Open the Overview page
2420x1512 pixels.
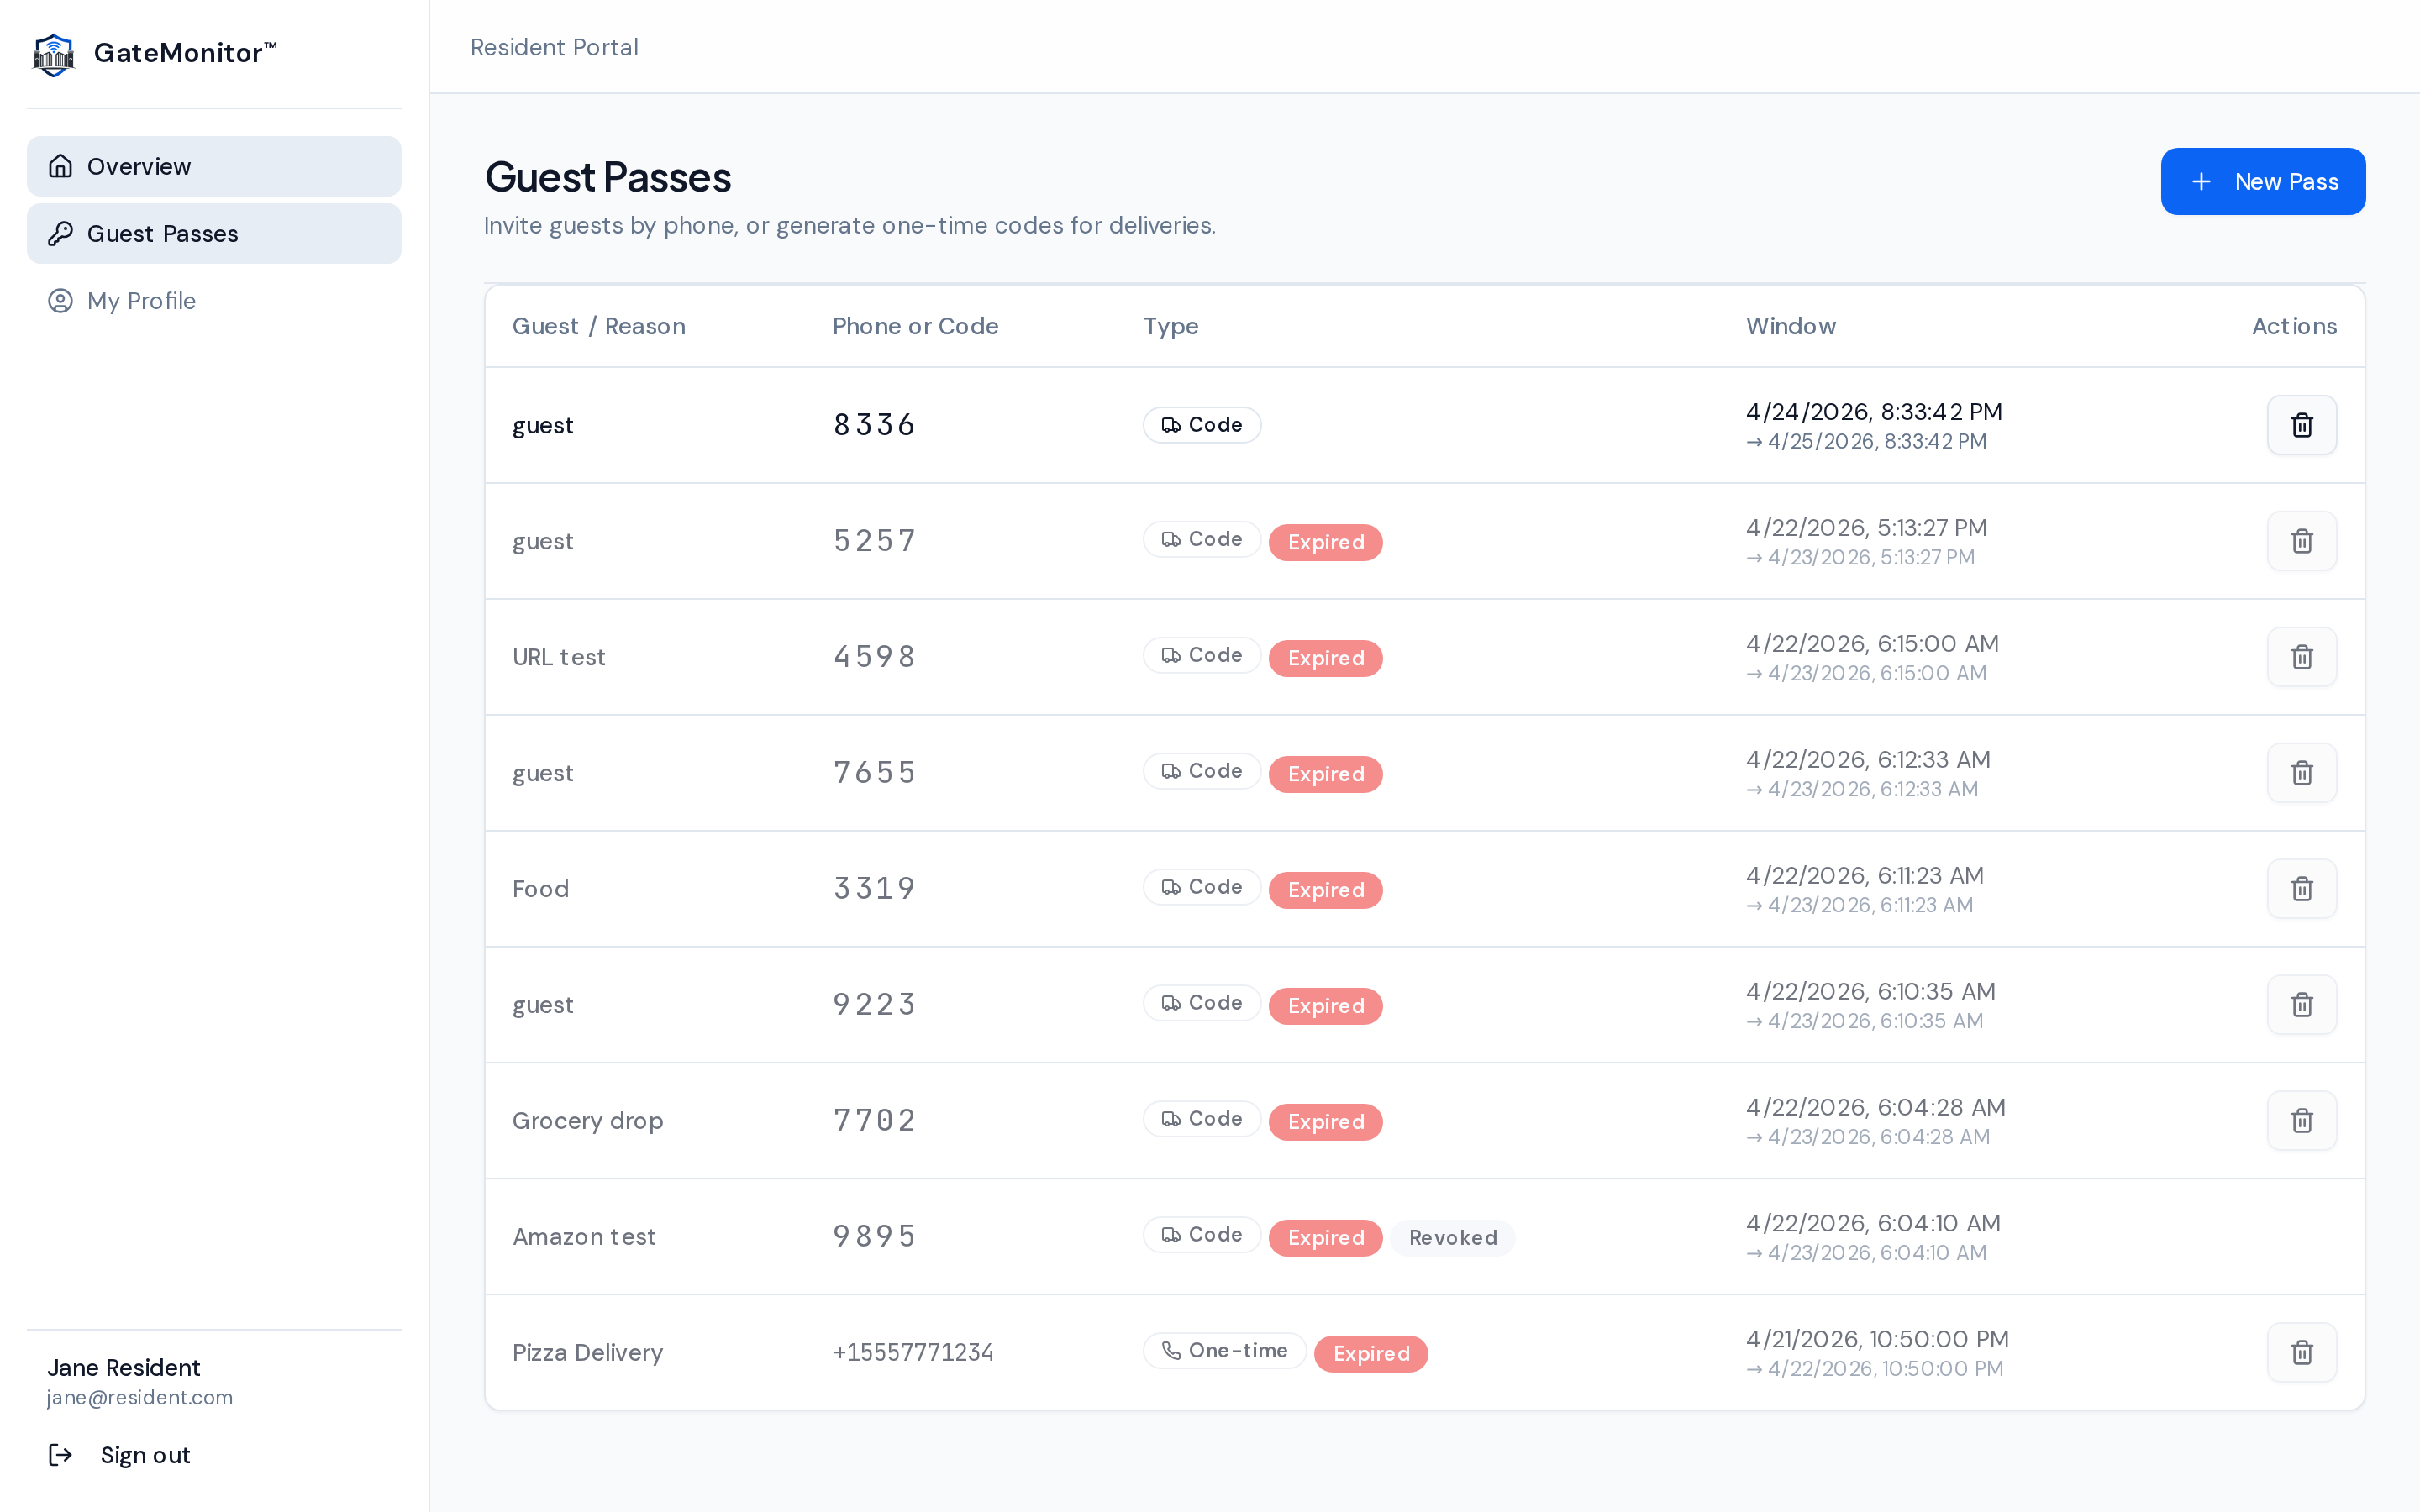pos(214,166)
